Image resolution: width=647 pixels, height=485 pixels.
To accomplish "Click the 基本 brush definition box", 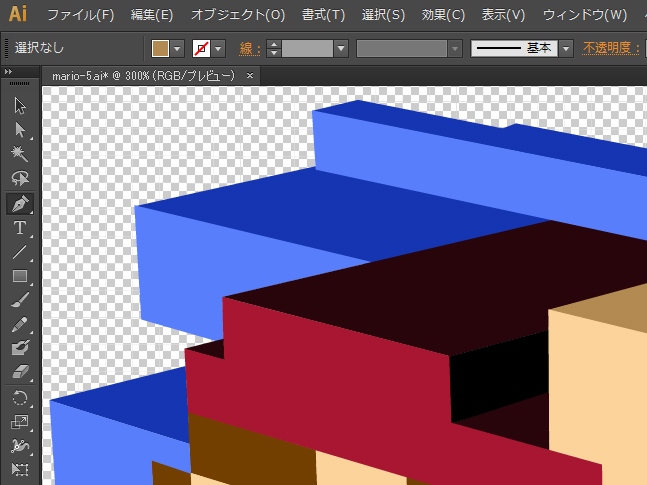I will pyautogui.click(x=514, y=48).
